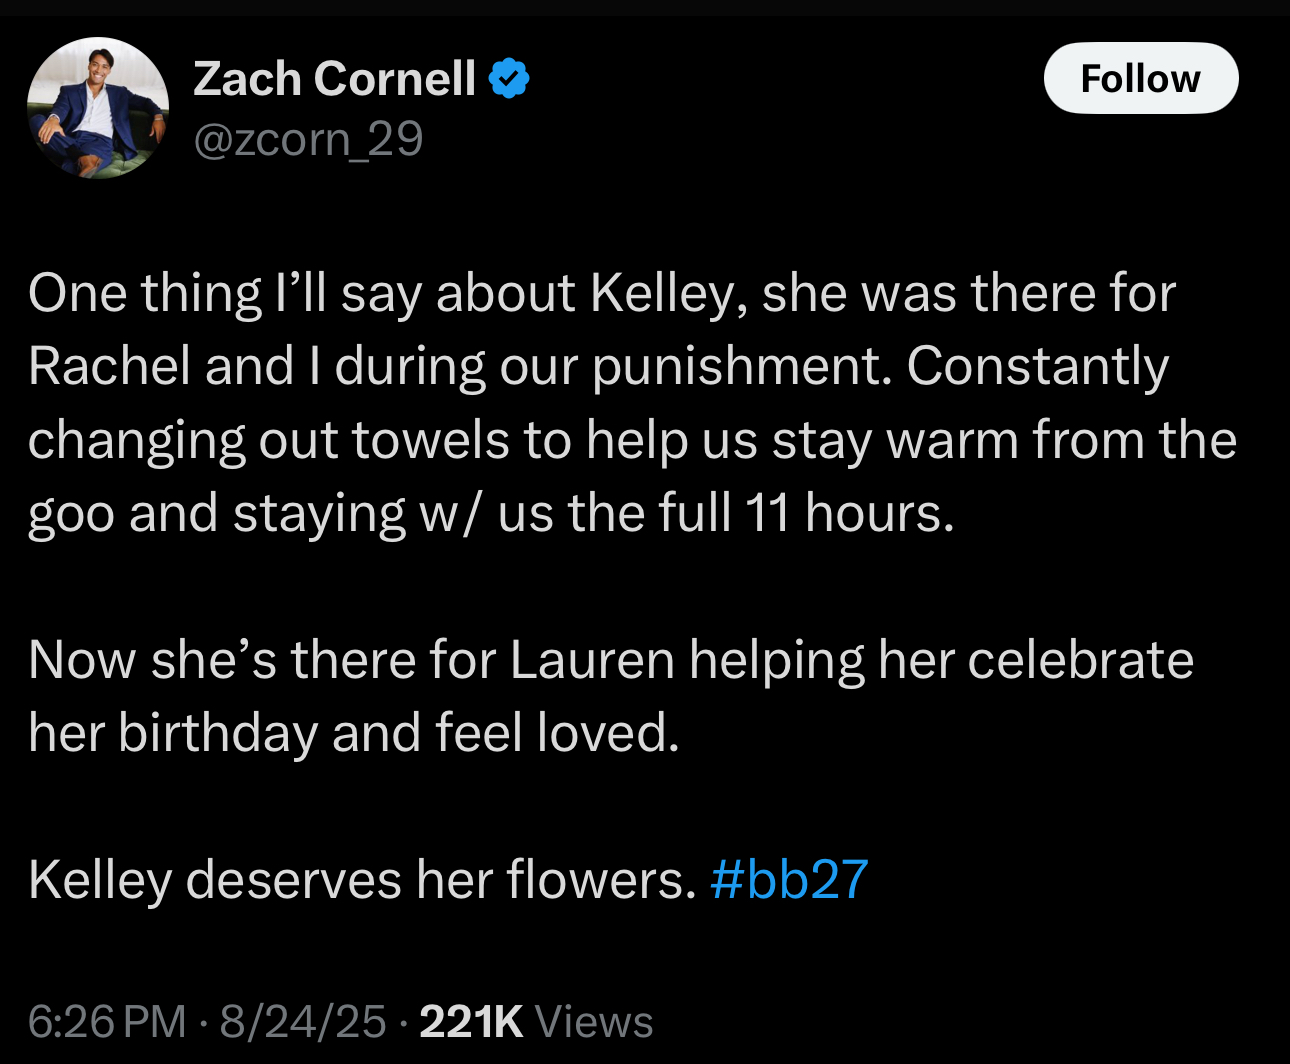Click the "One thing I'll say about Kelley" line
The height and width of the screenshot is (1064, 1290).
(x=600, y=294)
